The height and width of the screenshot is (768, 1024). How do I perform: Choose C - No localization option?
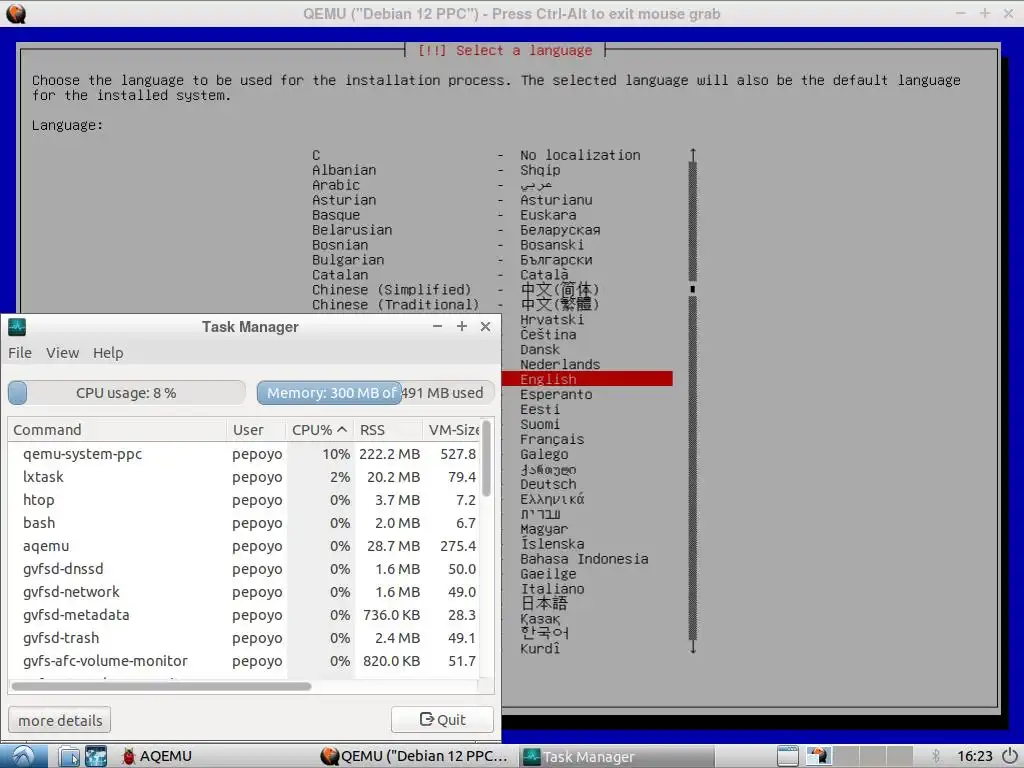click(x=476, y=155)
